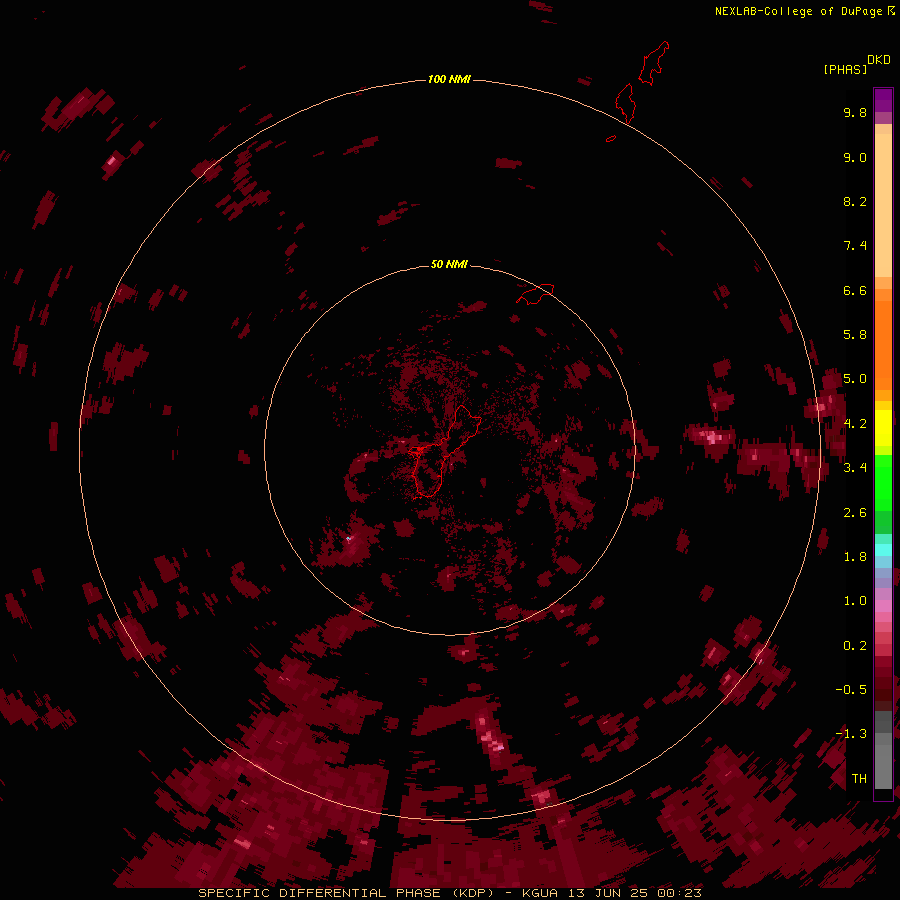Click the 1.8 value on the scale
Image resolution: width=900 pixels, height=900 pixels.
pyautogui.click(x=855, y=557)
